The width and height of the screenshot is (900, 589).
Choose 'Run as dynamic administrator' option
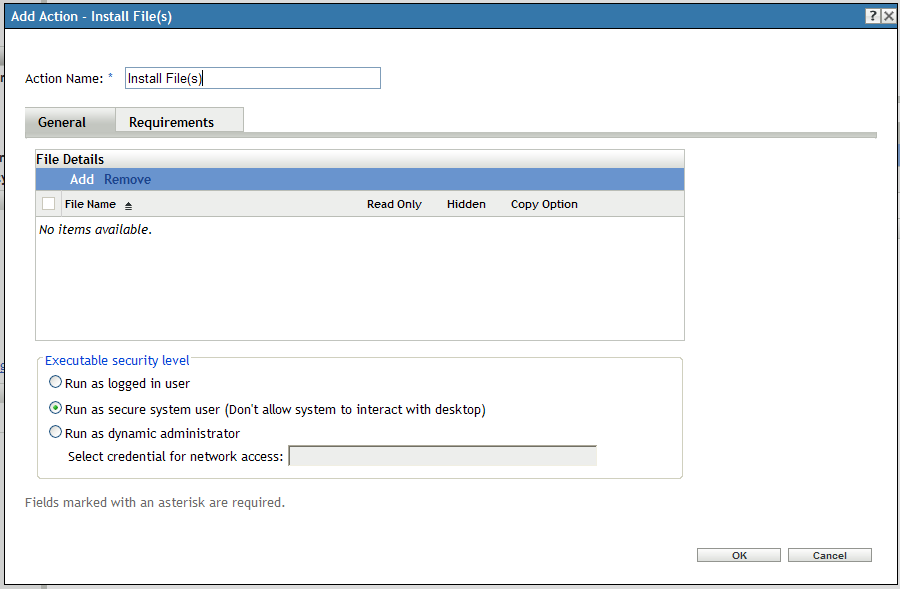pyautogui.click(x=56, y=432)
